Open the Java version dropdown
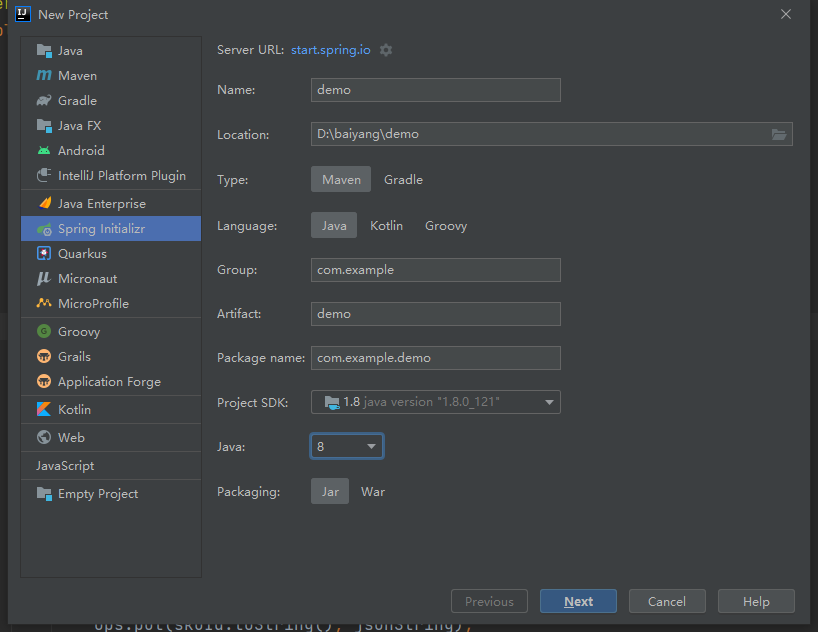 (347, 446)
